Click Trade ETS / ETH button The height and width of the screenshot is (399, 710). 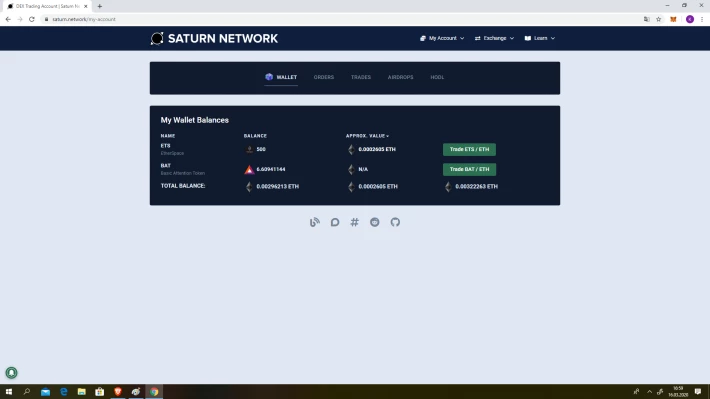pos(469,149)
